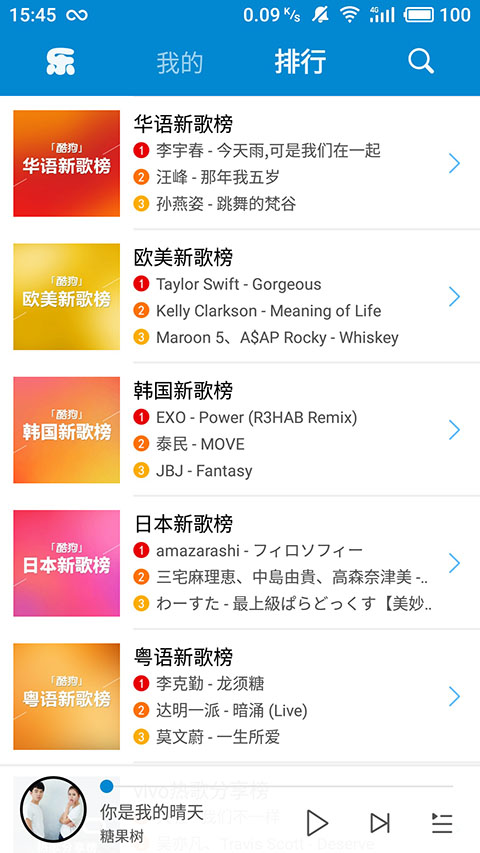Open 粤语新歌榜 via its chevron
The width and height of the screenshot is (480, 853).
[454, 696]
